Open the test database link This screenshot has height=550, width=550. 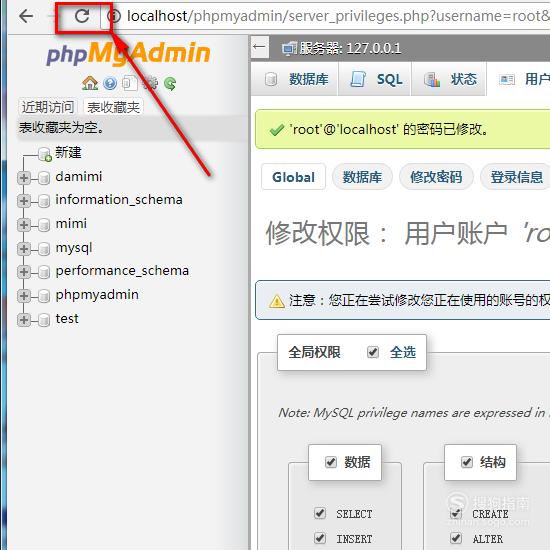click(67, 318)
